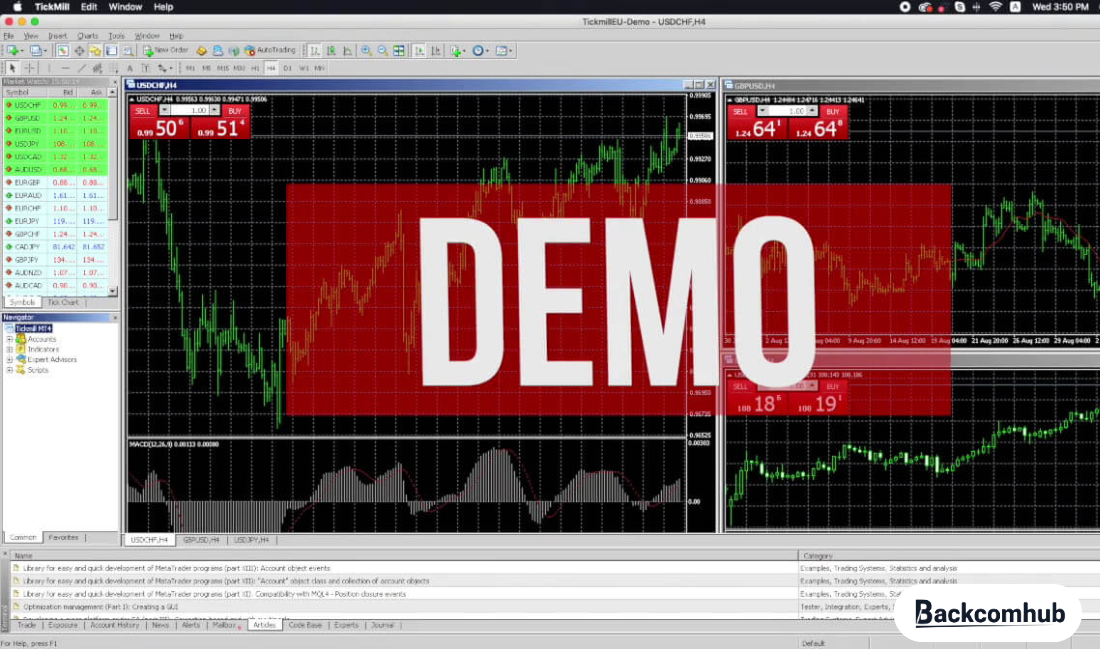Switch chart to M15 timeframe
Image resolution: width=1100 pixels, height=660 pixels.
[x=223, y=68]
